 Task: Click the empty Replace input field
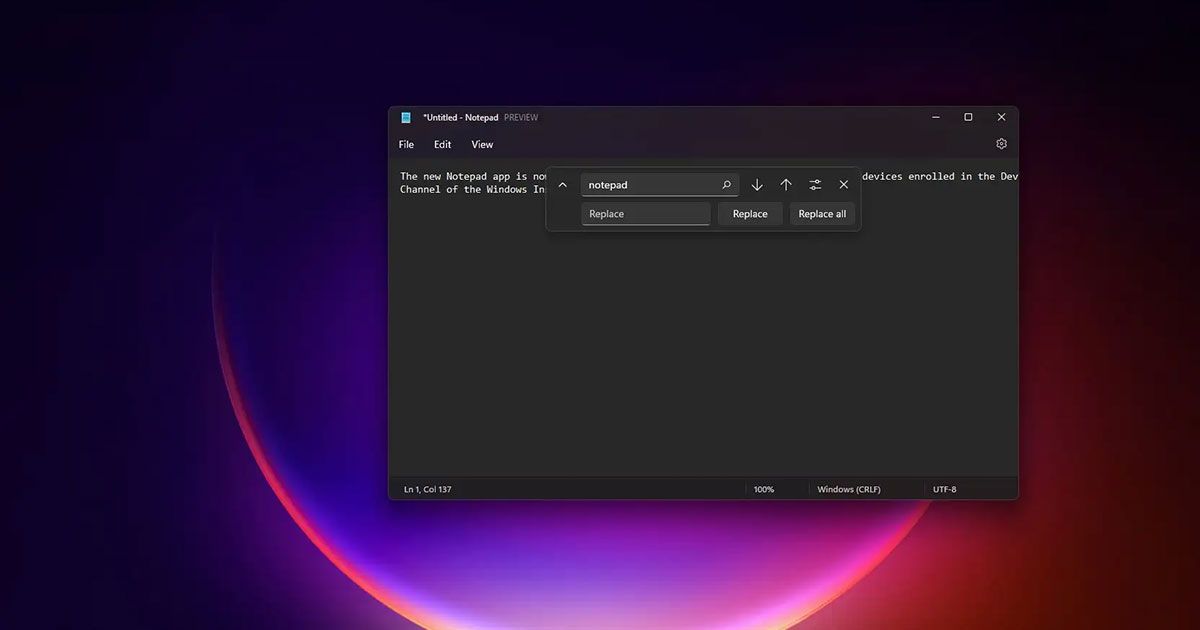[x=645, y=213]
